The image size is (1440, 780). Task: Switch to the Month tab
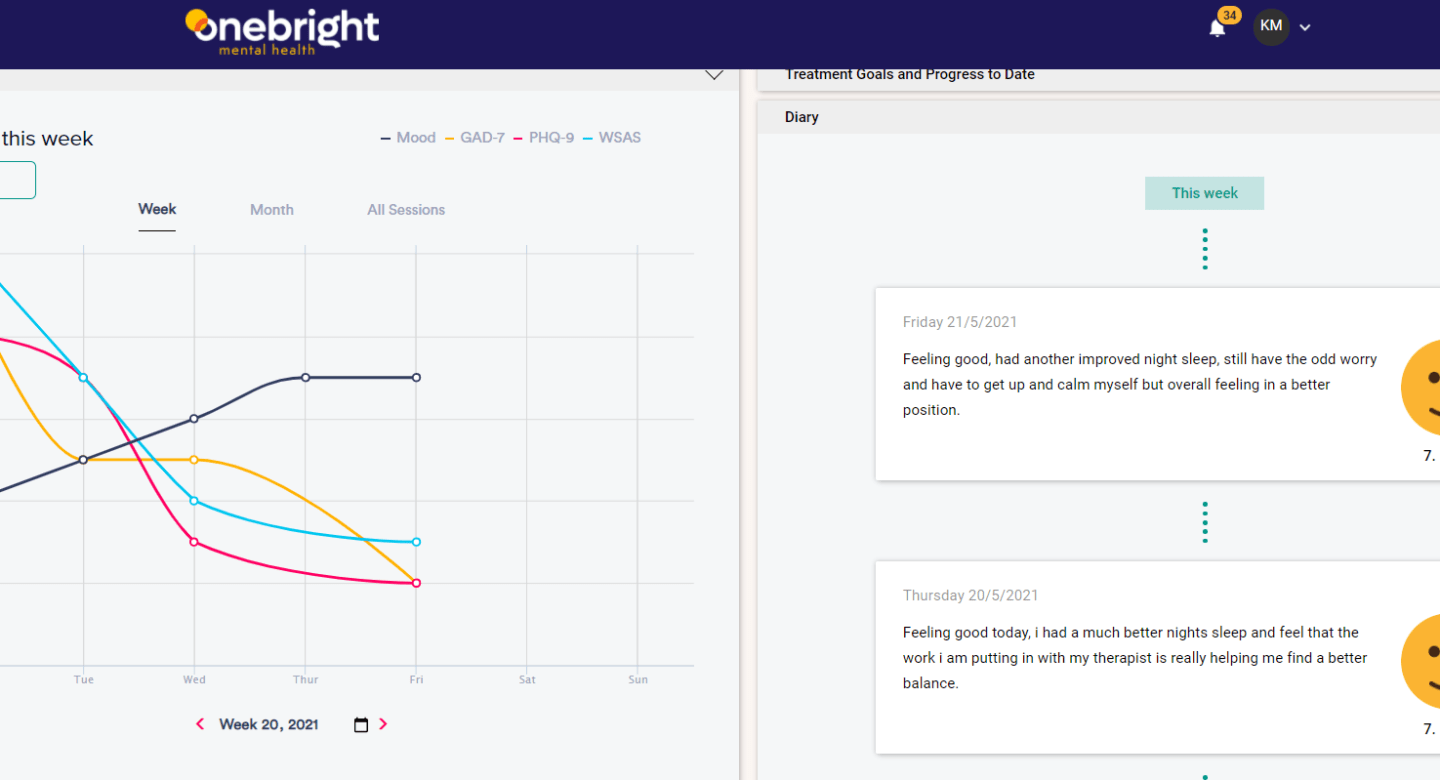click(x=271, y=210)
